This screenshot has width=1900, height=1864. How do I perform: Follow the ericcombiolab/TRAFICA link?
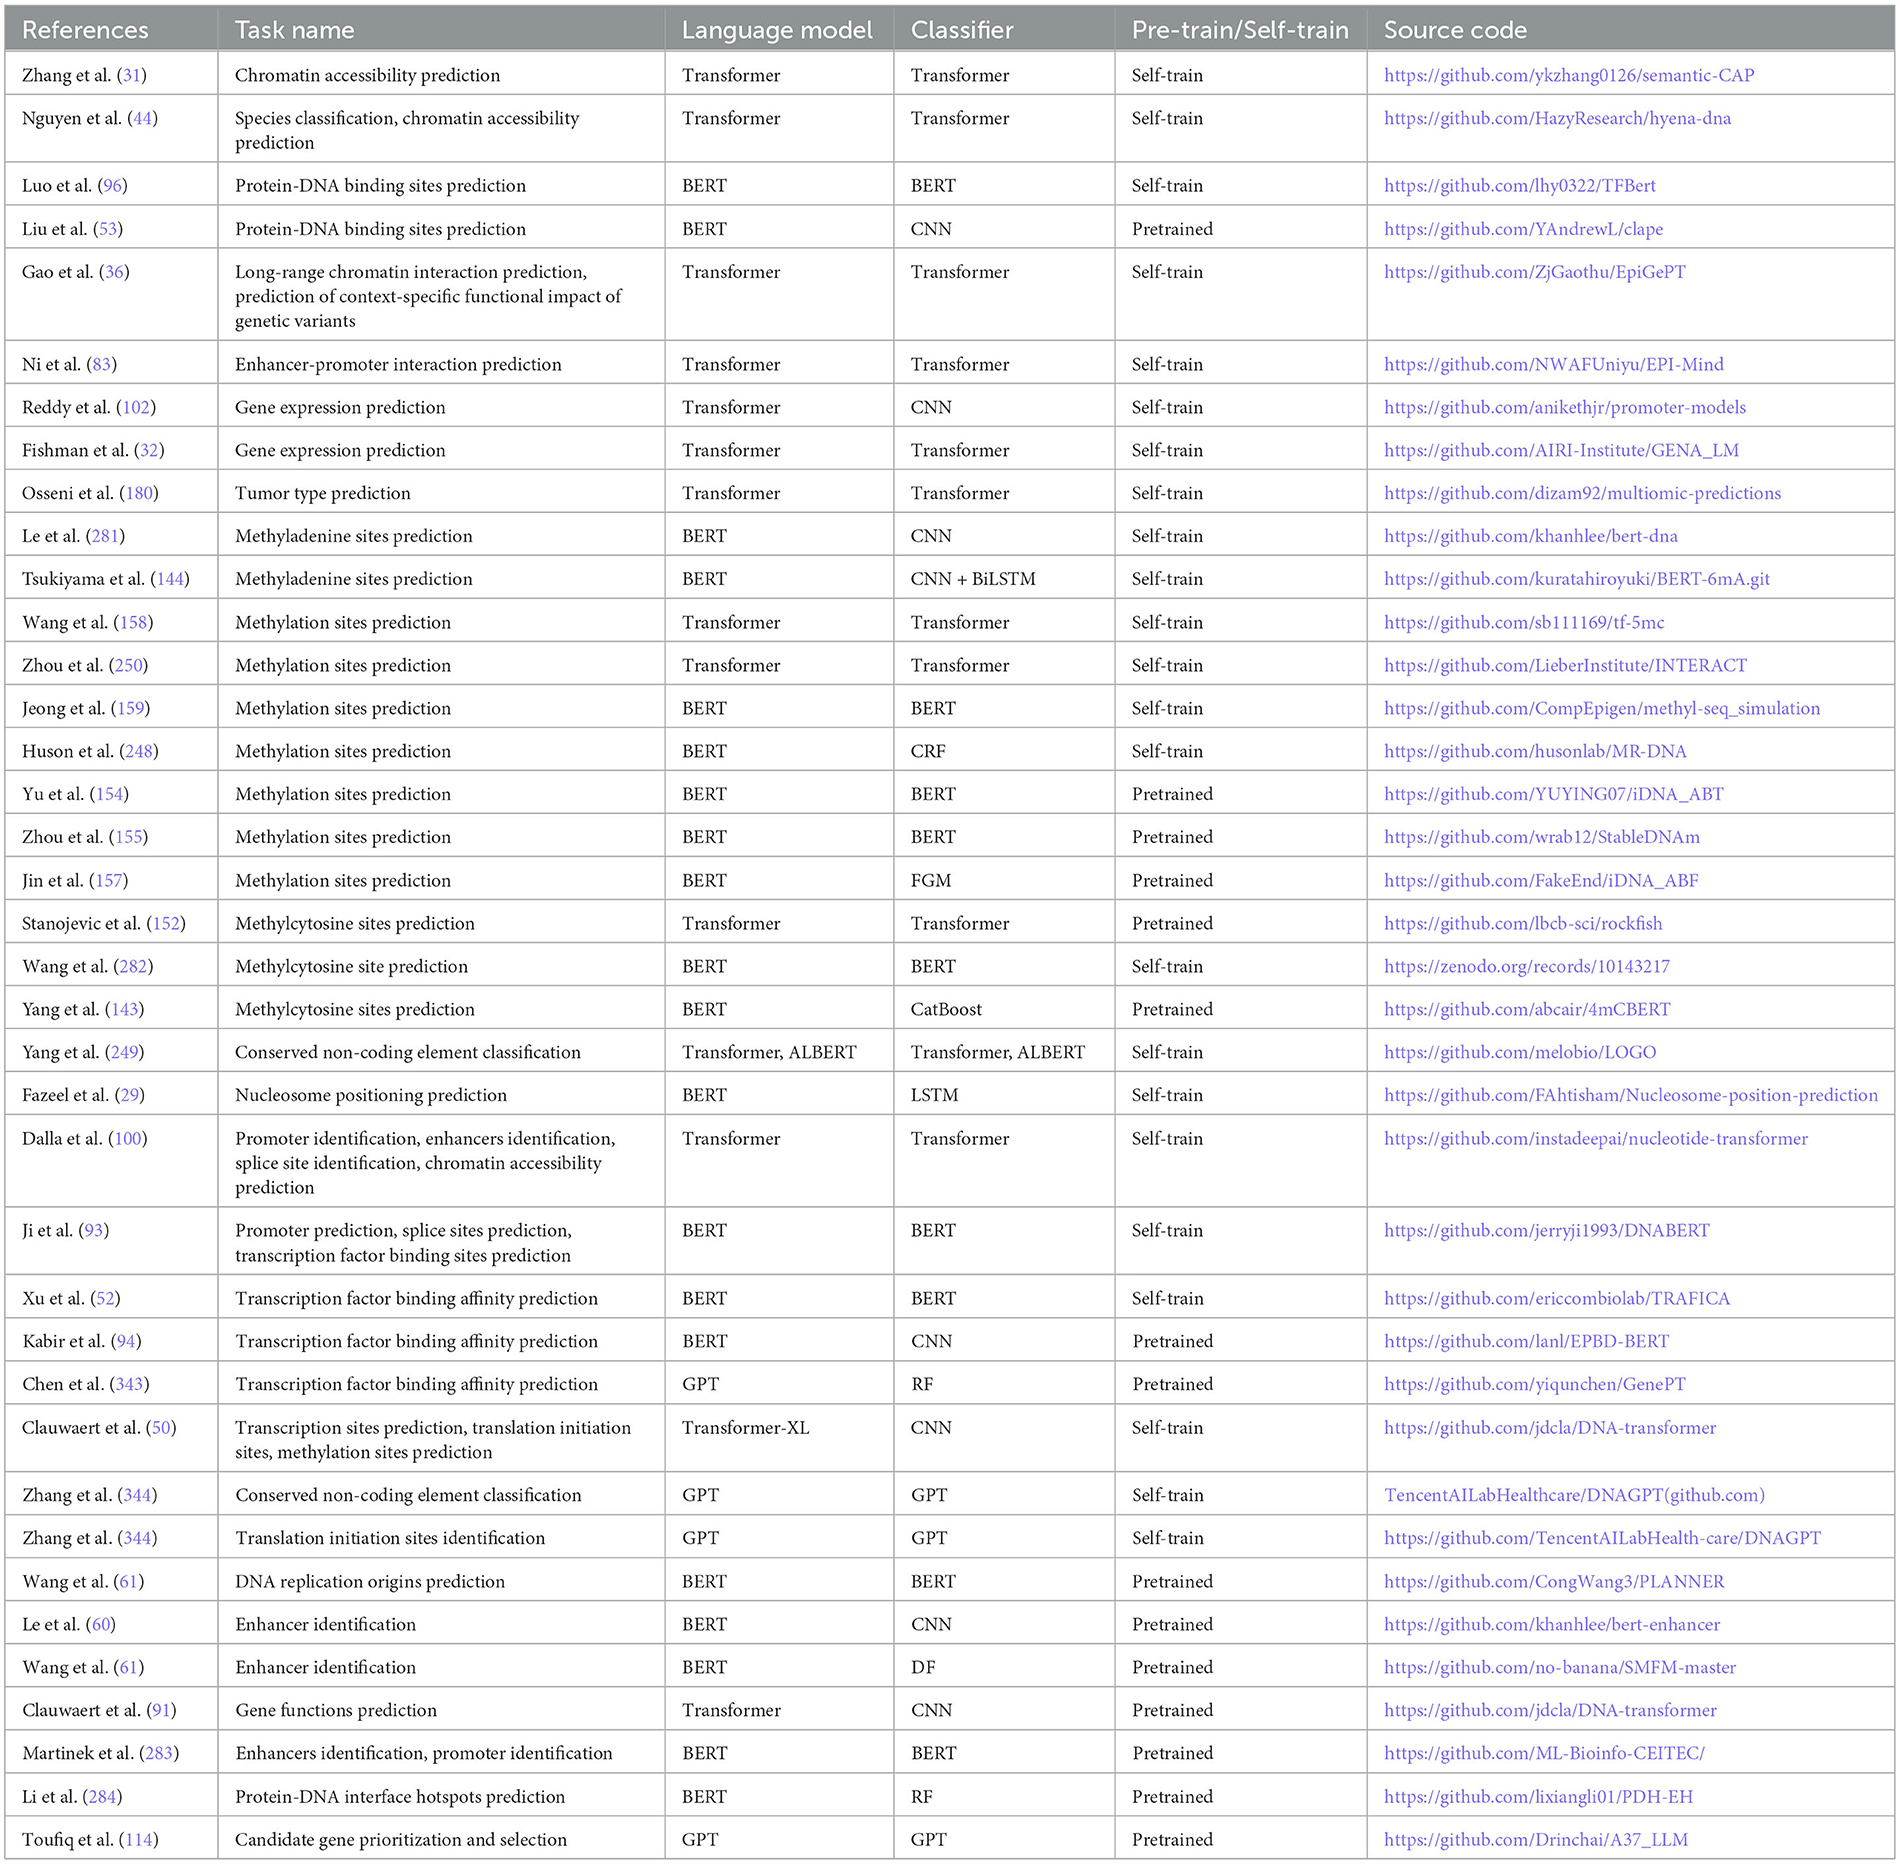(1557, 1298)
